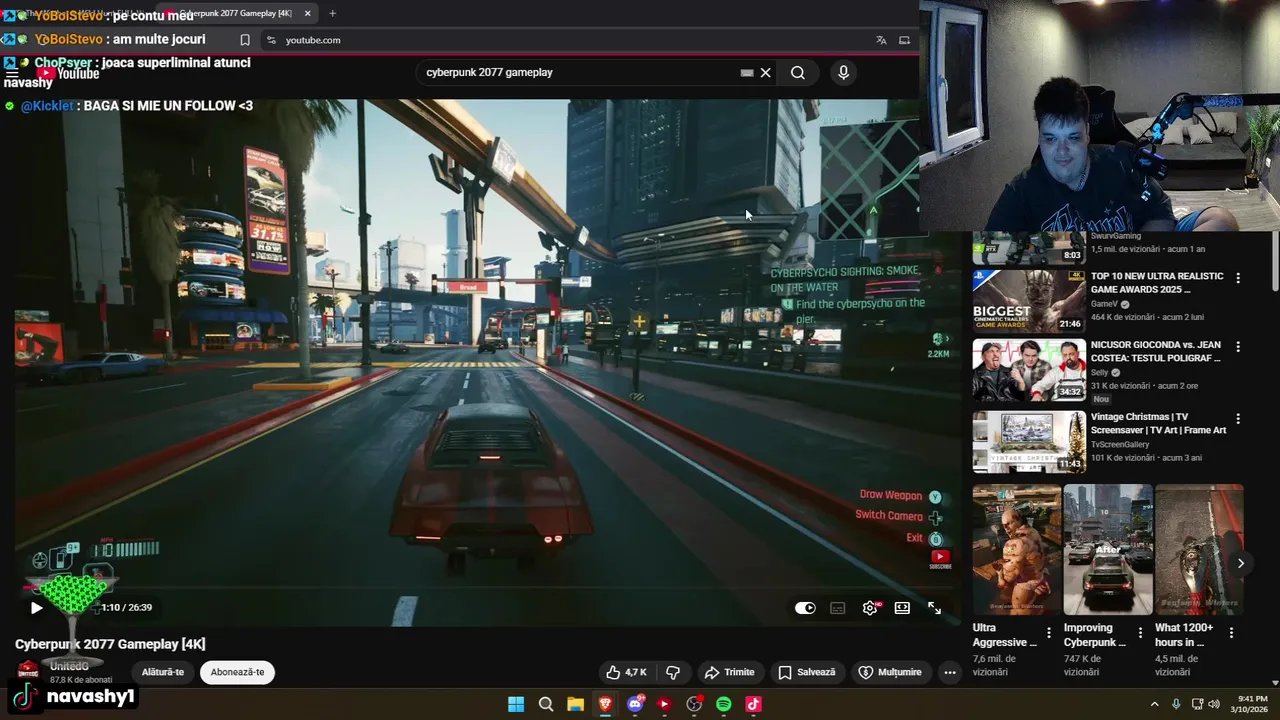Viewport: 1280px width, 720px height.
Task: Subscribe using Abonează-te button
Action: [x=238, y=672]
